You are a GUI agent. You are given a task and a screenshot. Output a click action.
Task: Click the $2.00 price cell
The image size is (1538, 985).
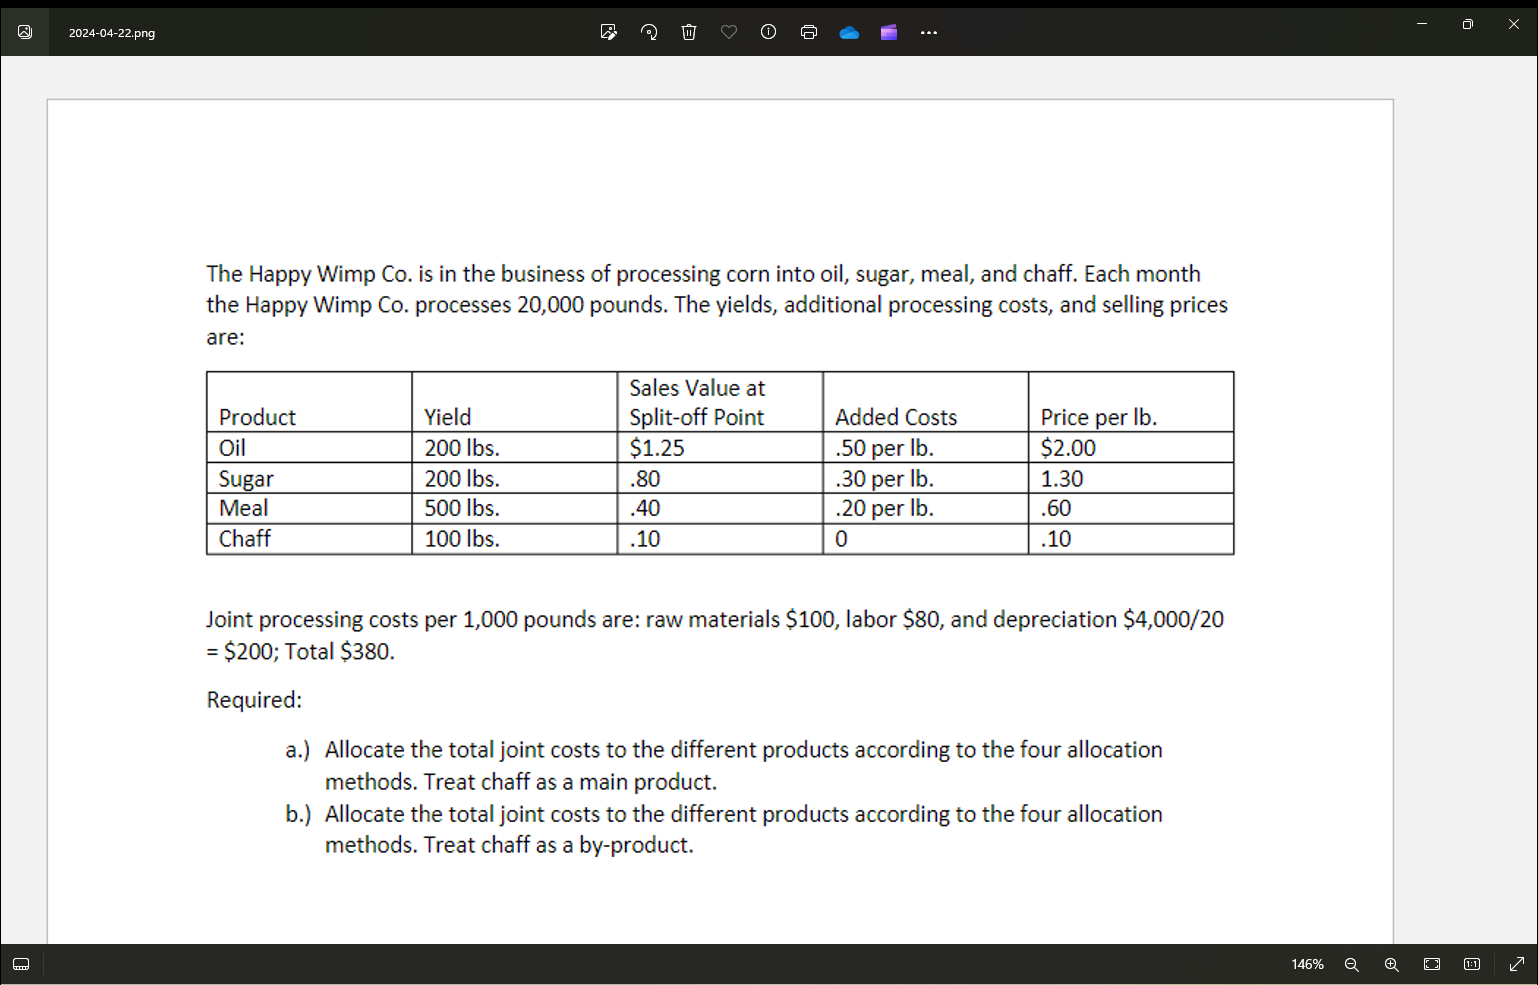pyautogui.click(x=1131, y=447)
